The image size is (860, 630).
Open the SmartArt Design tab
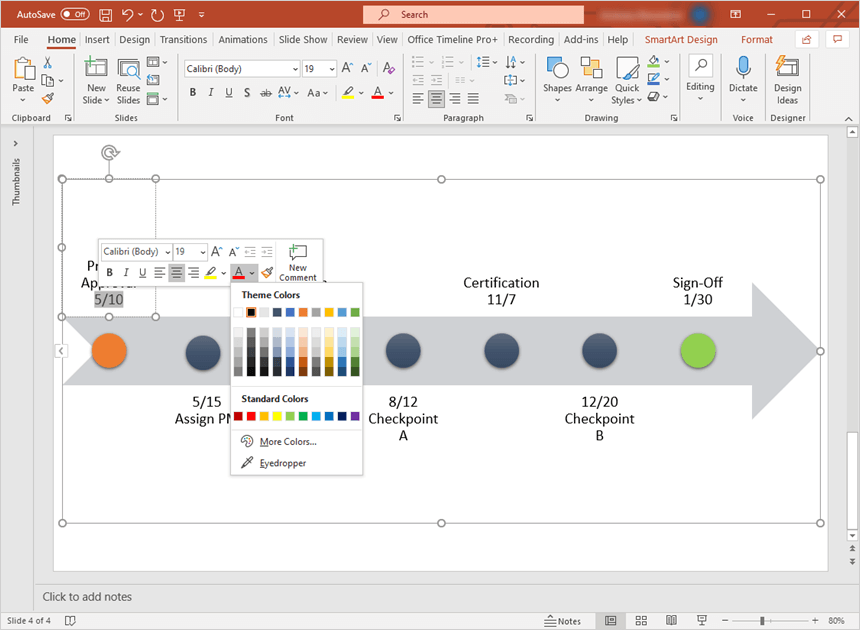point(680,39)
